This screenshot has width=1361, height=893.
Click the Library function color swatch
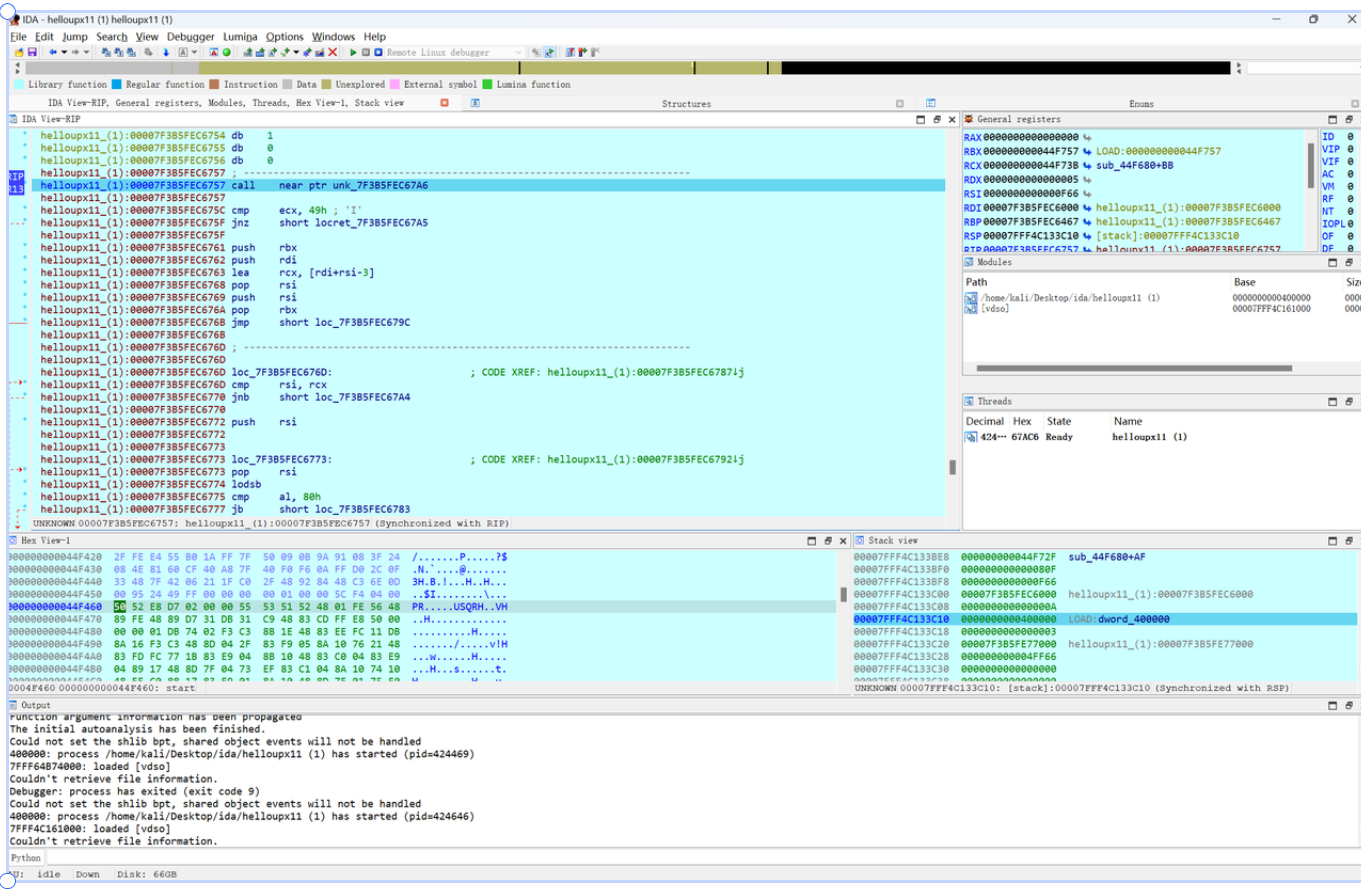(x=18, y=85)
